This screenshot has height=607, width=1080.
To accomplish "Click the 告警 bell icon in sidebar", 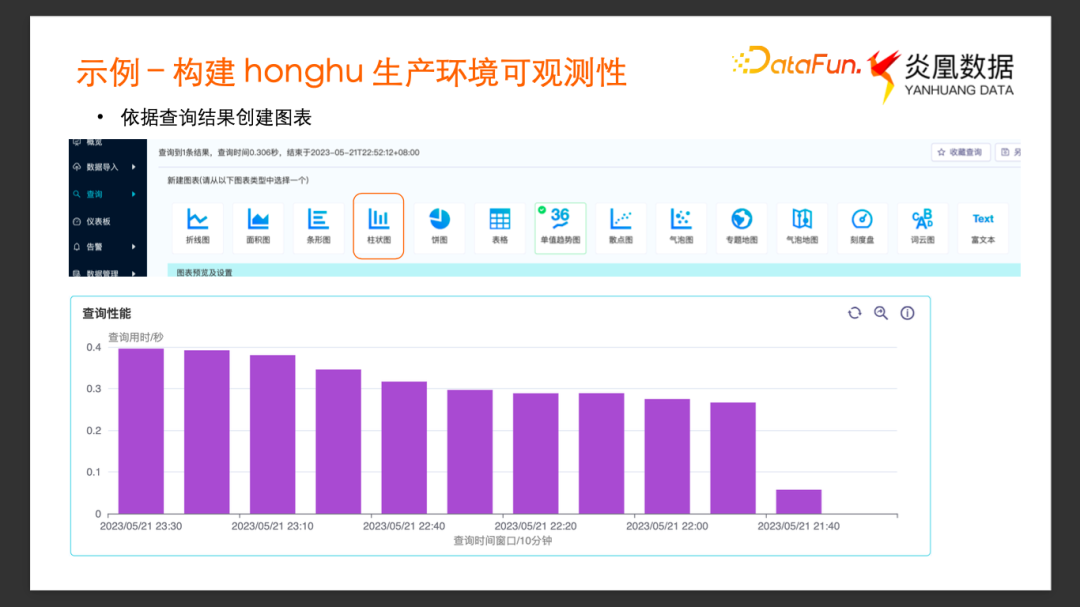I will coord(77,247).
